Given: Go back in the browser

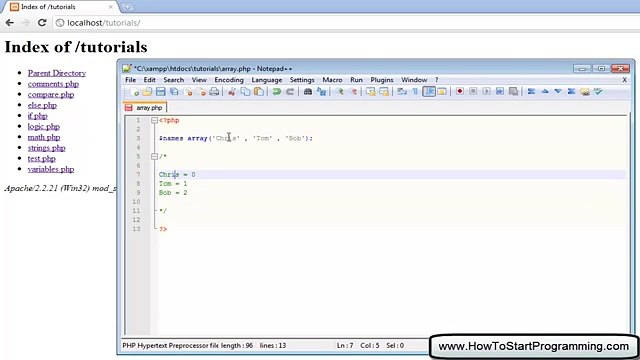Looking at the screenshot, I should point(10,23).
